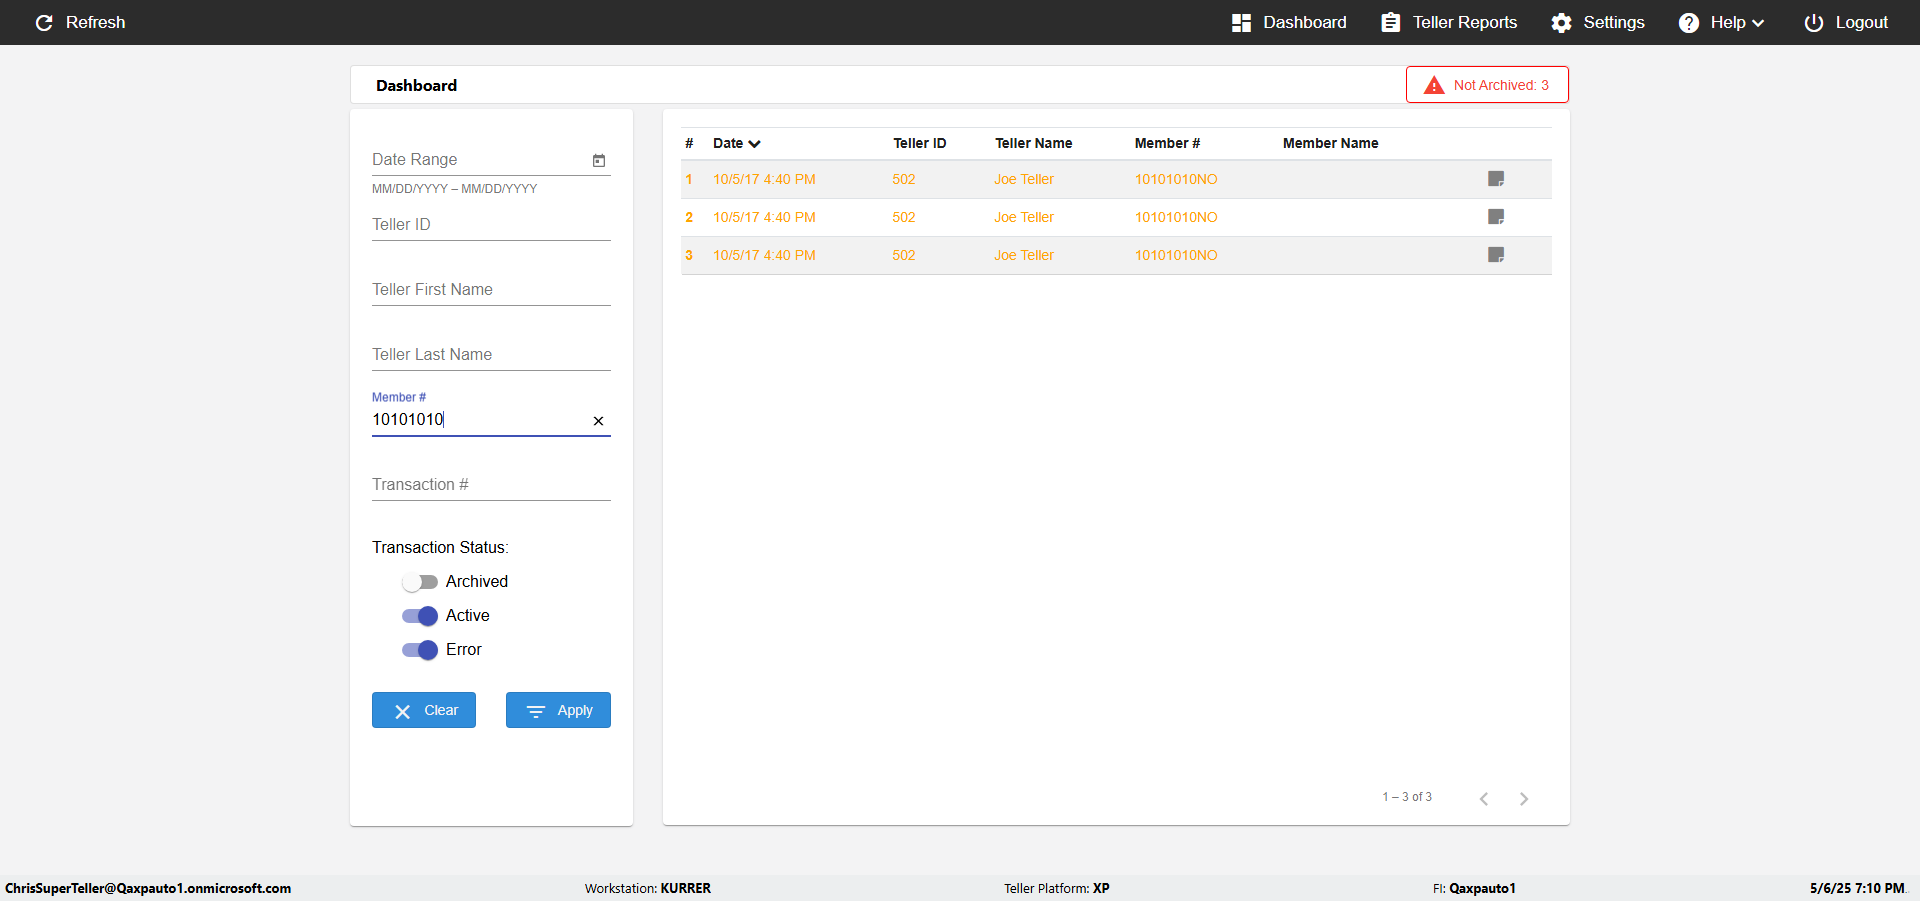Image resolution: width=1920 pixels, height=901 pixels.
Task: Open the note icon in row 1
Action: (1496, 179)
